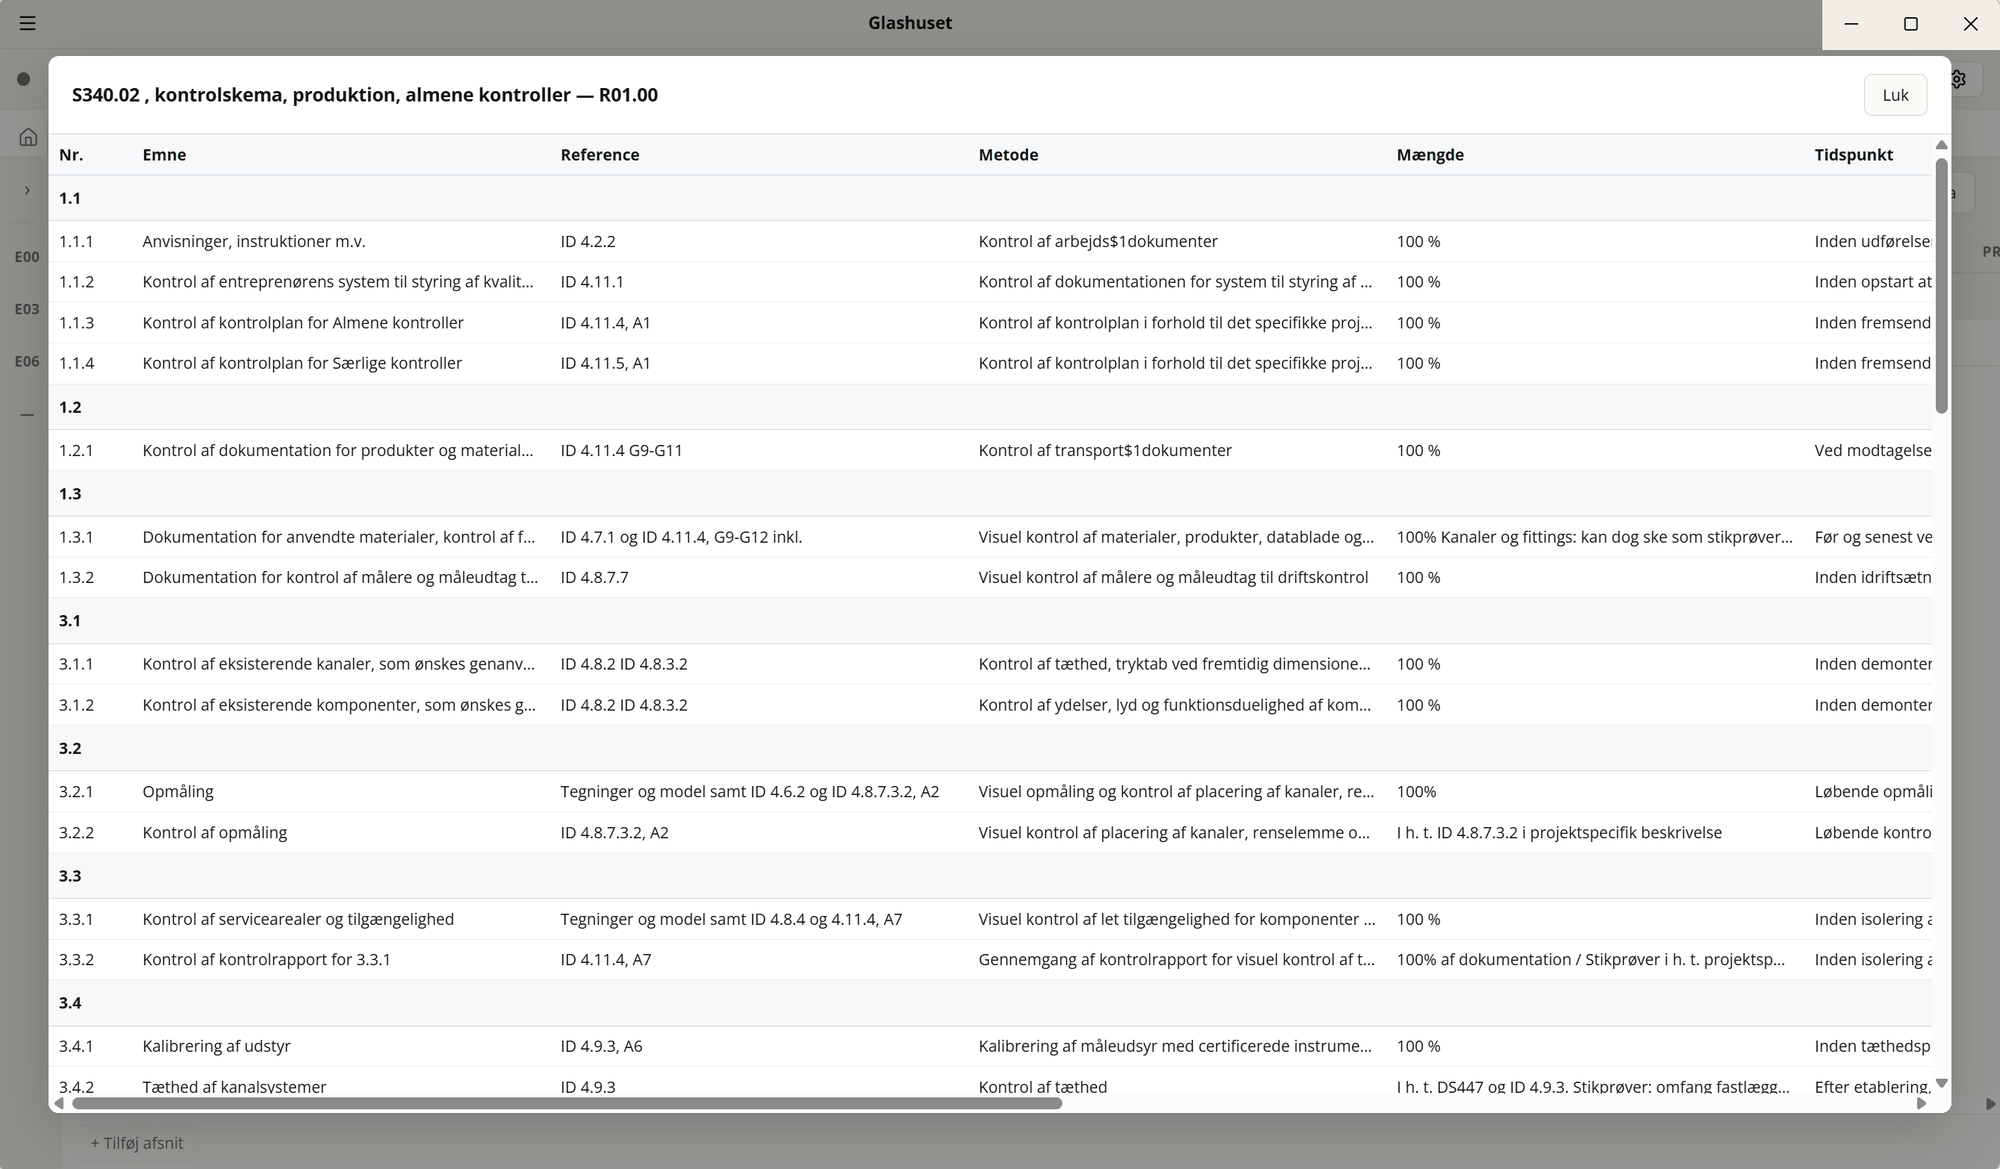Select 'Kalibrering af udstyr' row
The image size is (2000, 1169).
click(x=990, y=1046)
